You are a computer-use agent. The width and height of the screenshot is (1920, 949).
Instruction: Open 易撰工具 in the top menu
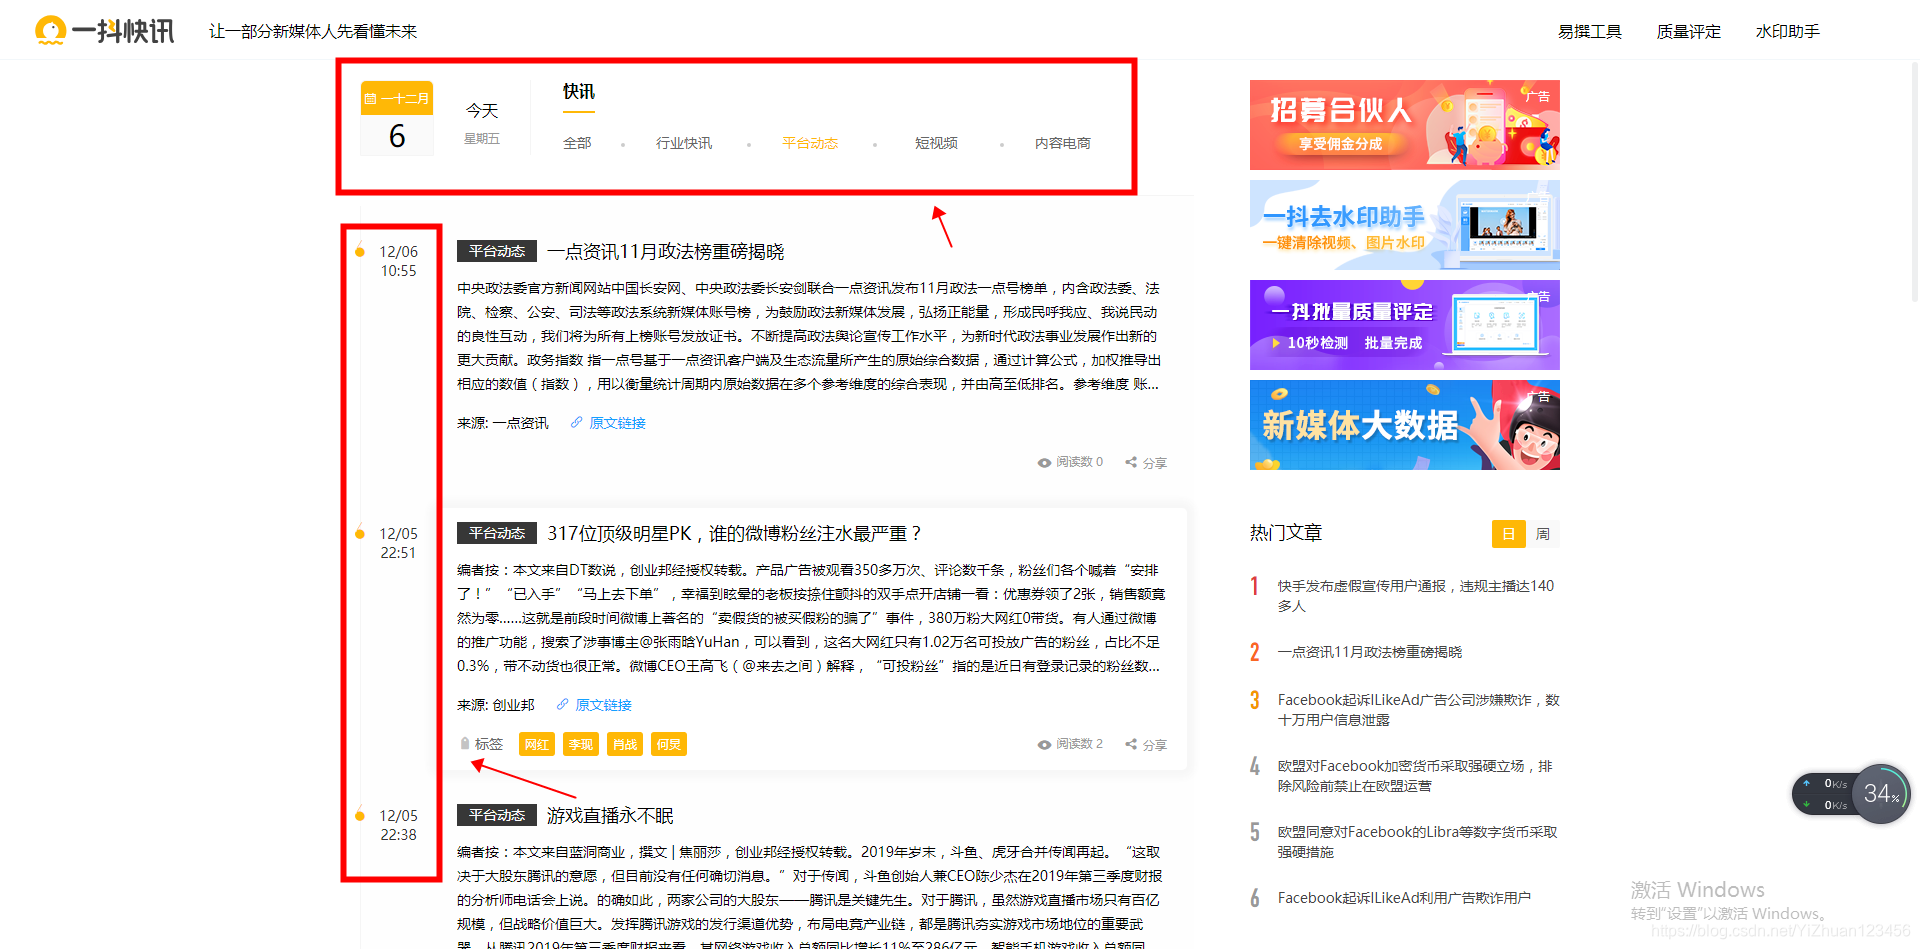(x=1589, y=30)
